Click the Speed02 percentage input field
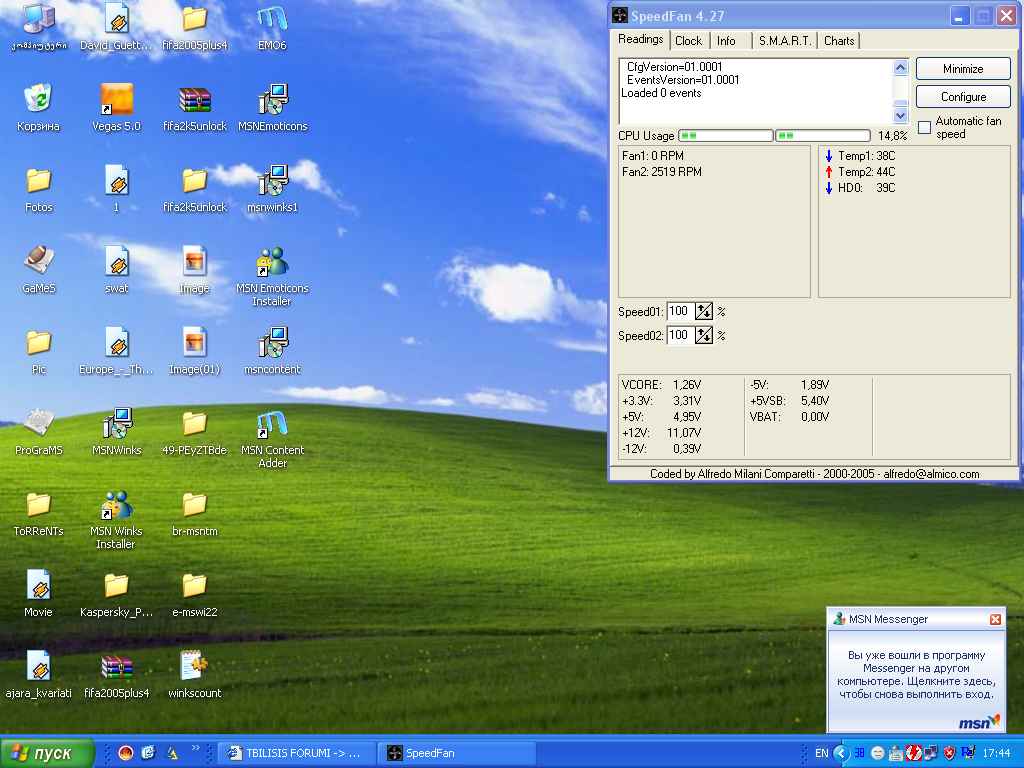The height and width of the screenshot is (768, 1024). tap(680, 336)
